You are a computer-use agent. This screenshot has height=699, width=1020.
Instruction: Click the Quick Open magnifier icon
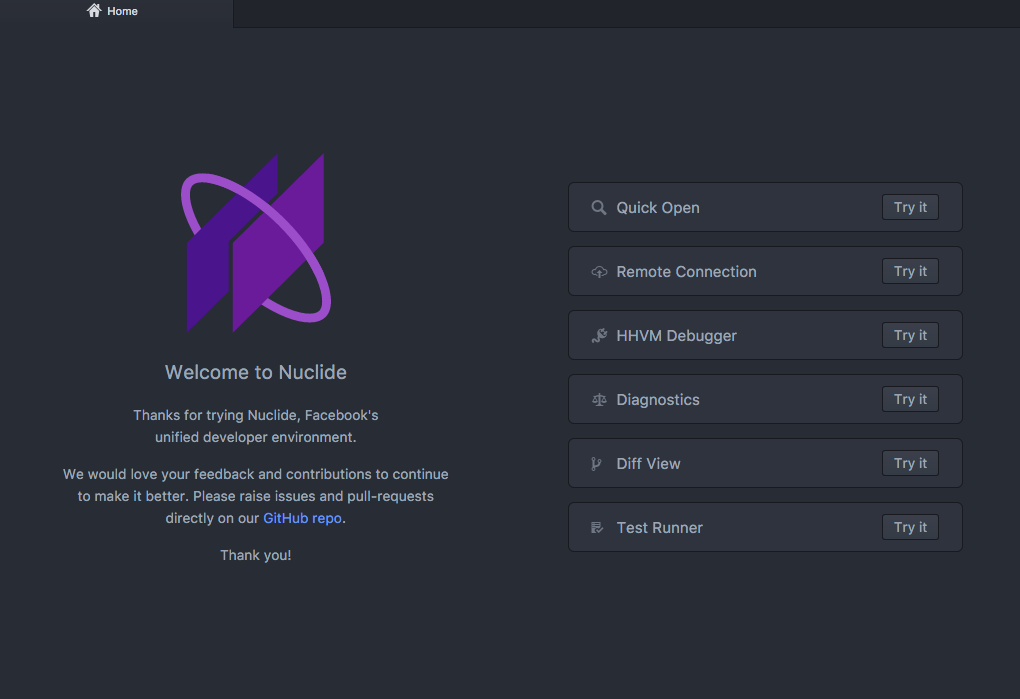point(598,207)
